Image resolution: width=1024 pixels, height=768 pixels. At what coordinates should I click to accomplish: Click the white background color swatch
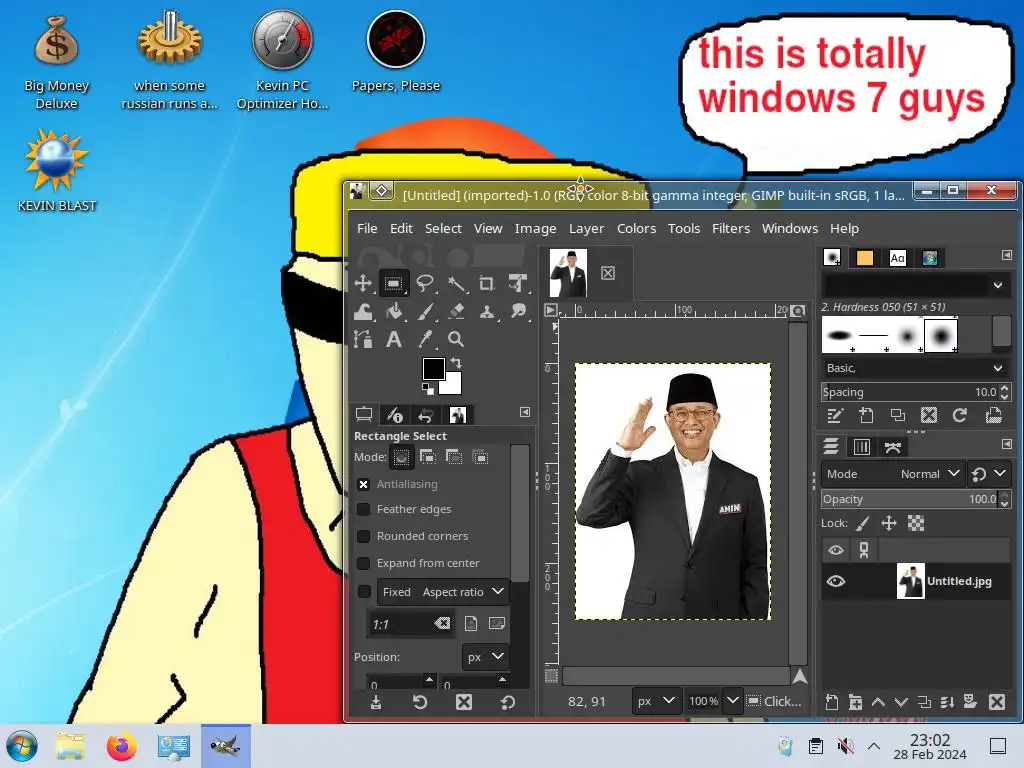click(x=453, y=386)
